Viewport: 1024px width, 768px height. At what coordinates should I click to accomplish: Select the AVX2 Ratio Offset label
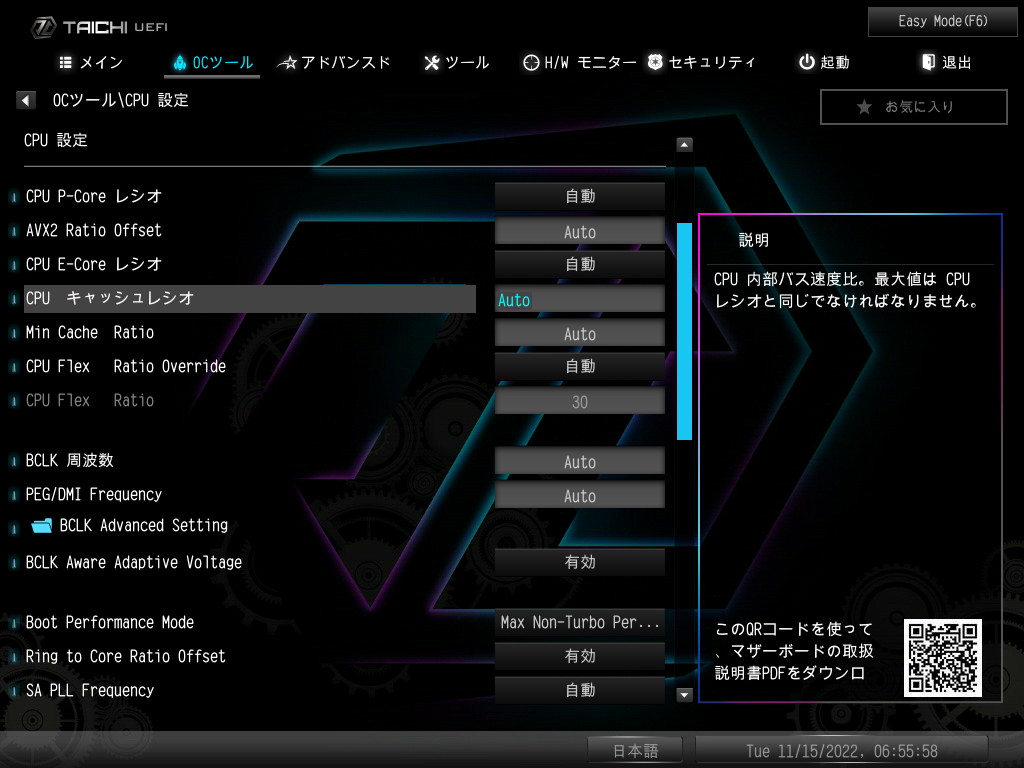pos(93,230)
